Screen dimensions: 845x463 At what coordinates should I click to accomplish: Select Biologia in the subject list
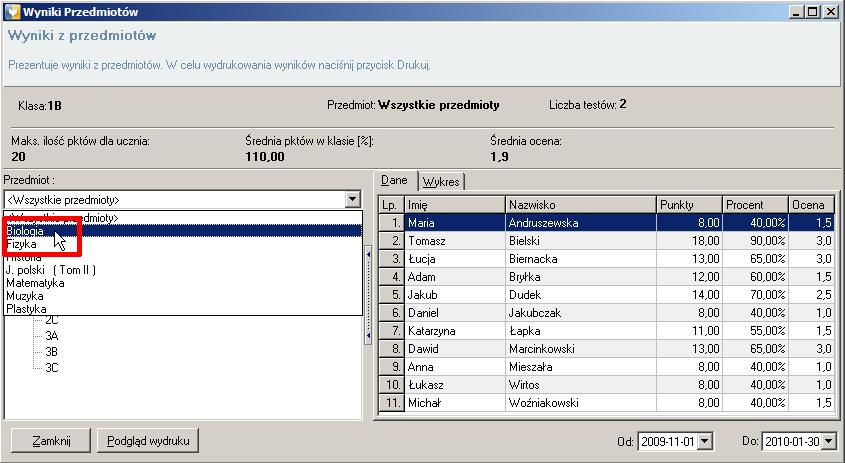pos(183,231)
